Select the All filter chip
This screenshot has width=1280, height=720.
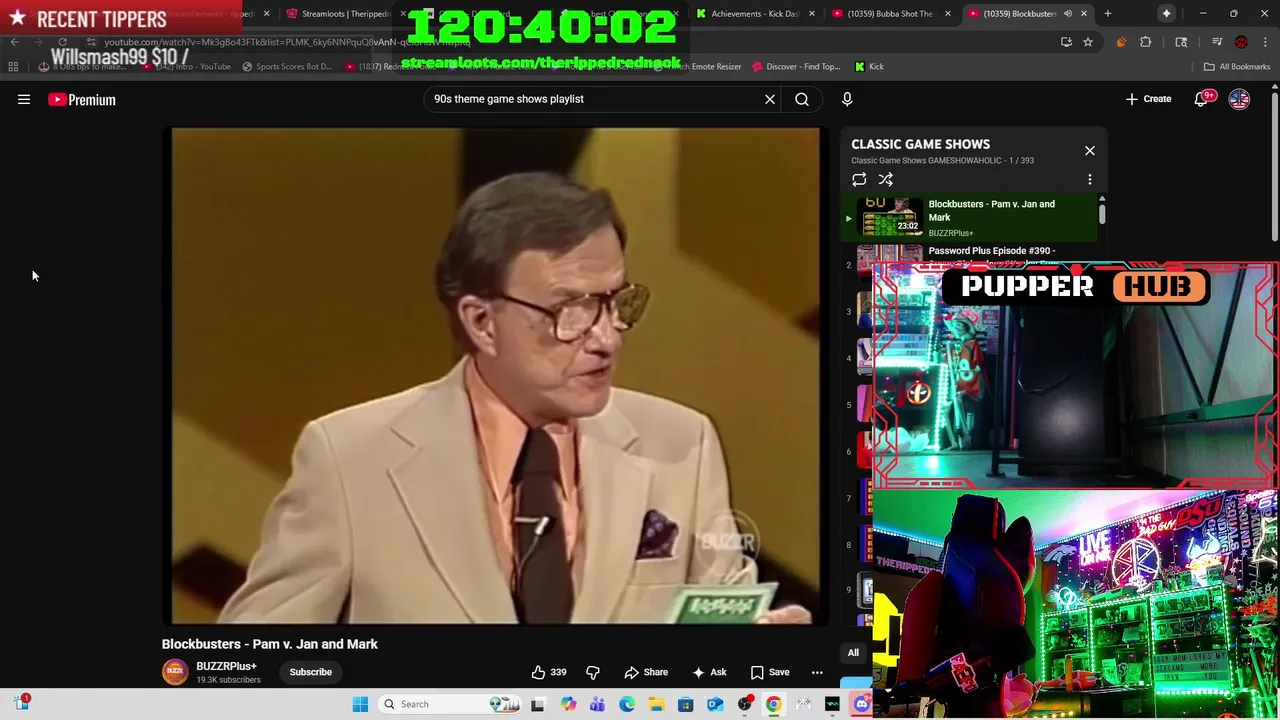[x=853, y=653]
